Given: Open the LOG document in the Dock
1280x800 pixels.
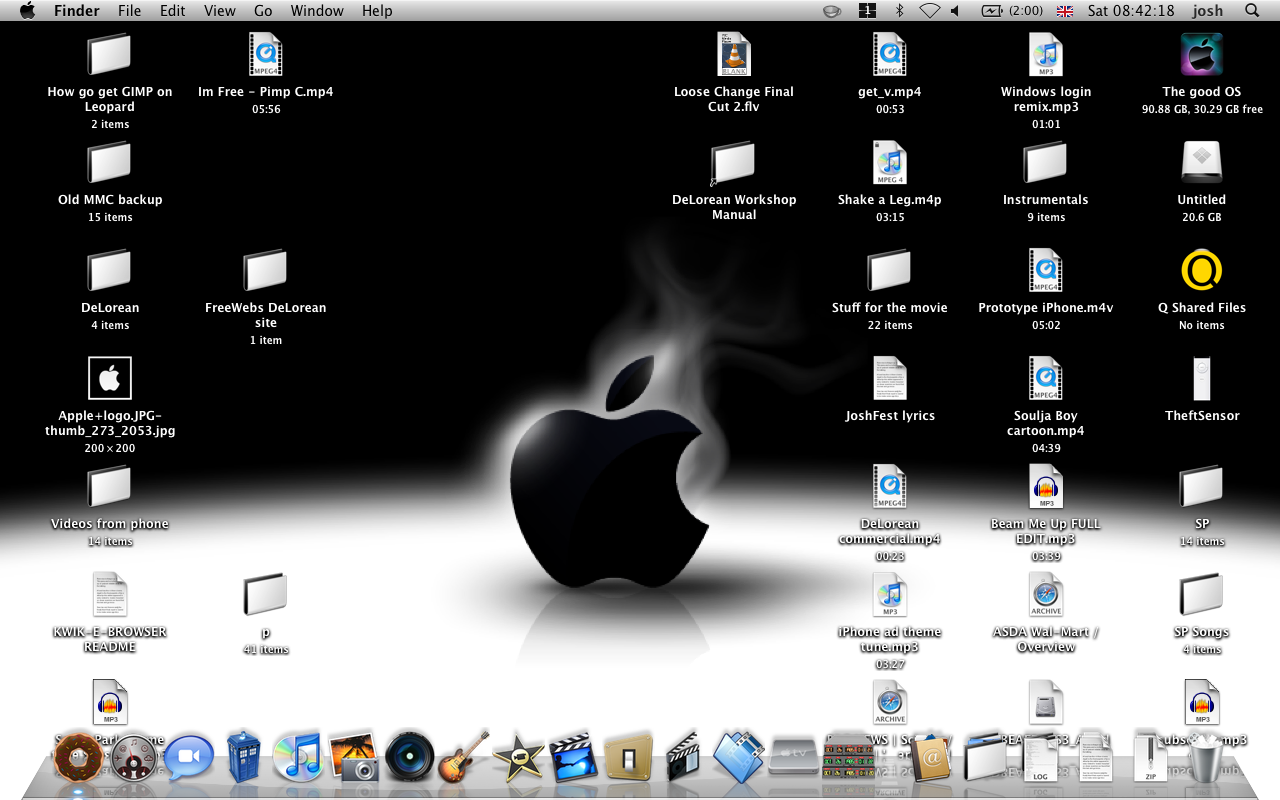Looking at the screenshot, I should [1040, 757].
